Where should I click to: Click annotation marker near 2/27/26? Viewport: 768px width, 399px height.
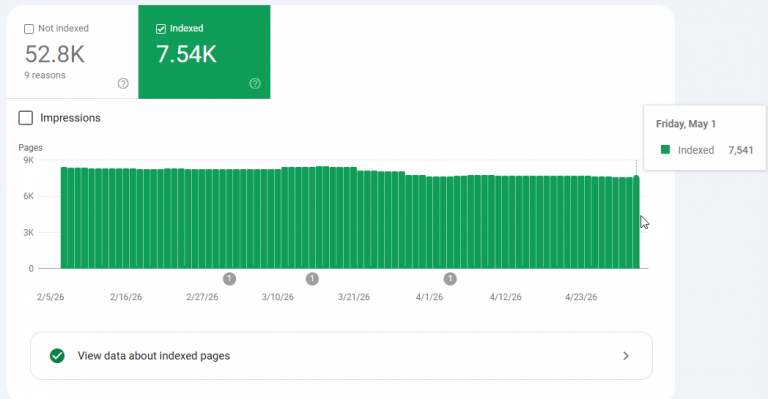click(x=229, y=279)
